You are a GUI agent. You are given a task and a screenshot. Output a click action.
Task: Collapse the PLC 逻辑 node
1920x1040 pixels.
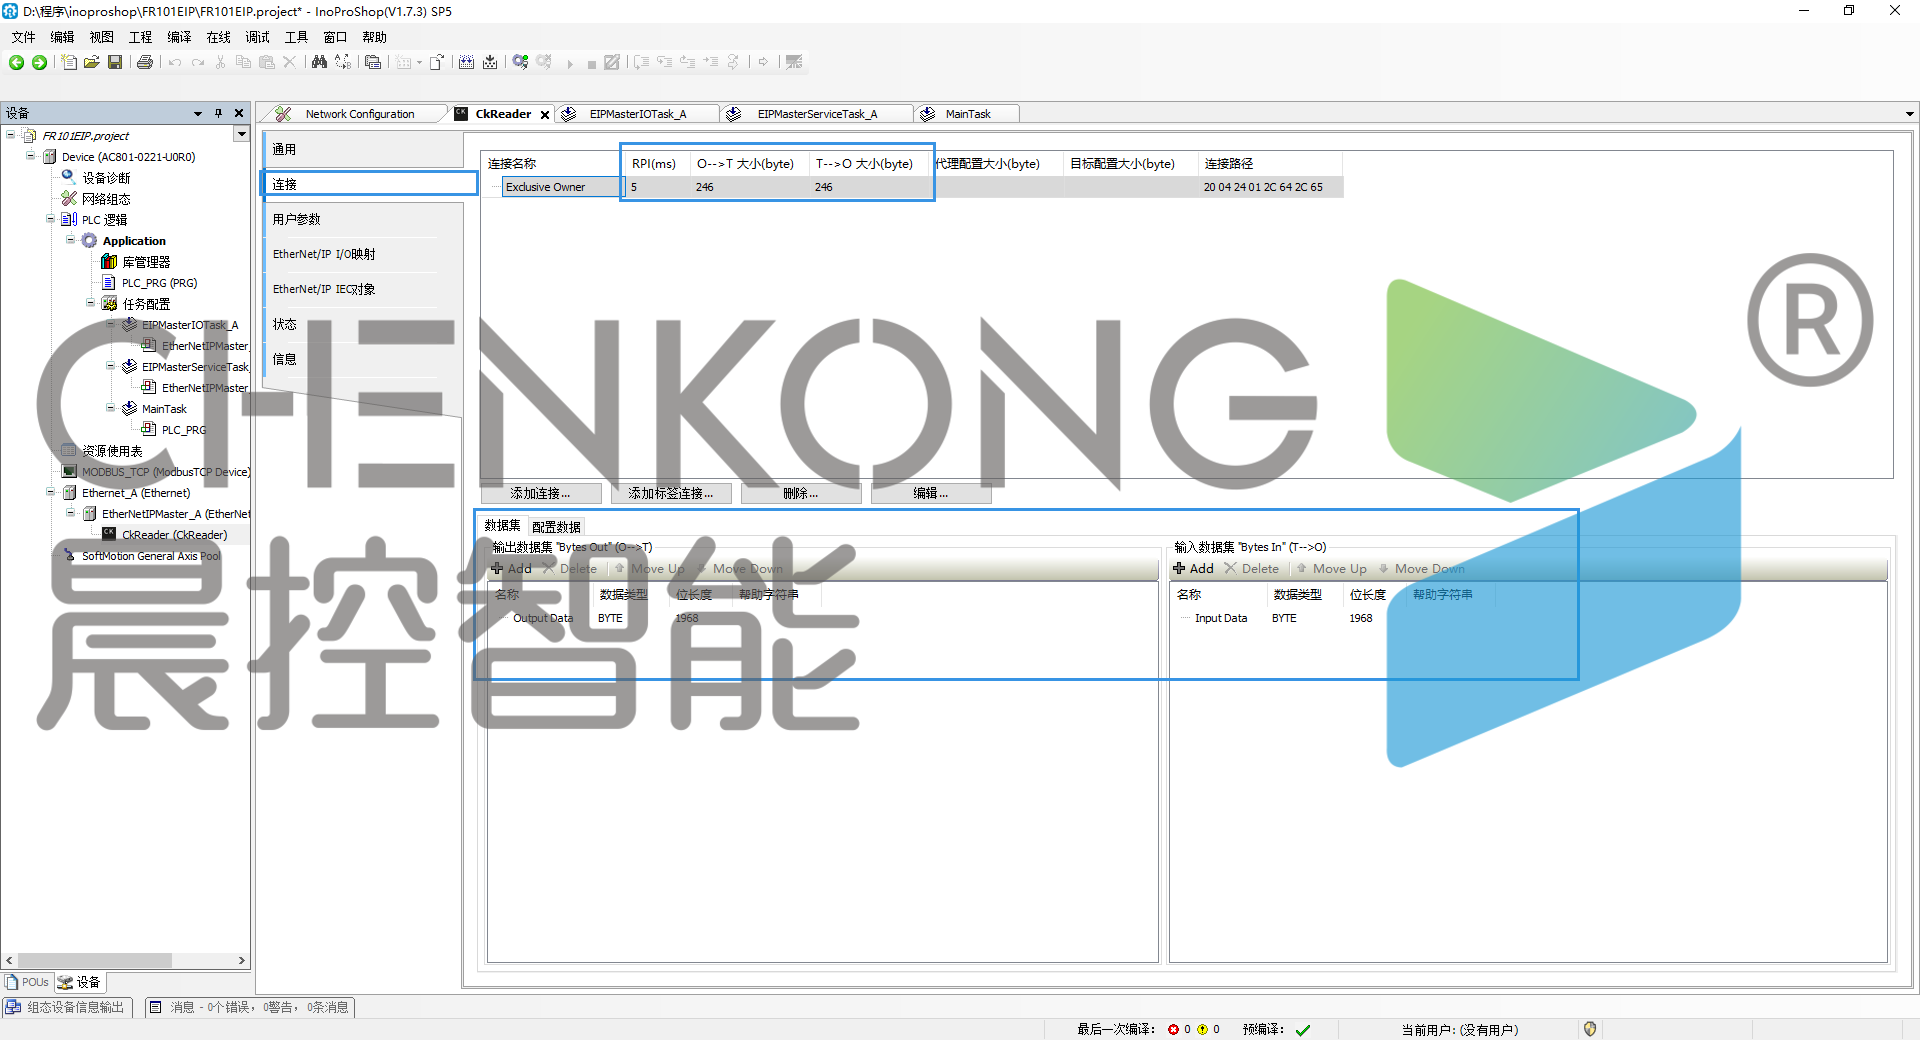(51, 219)
